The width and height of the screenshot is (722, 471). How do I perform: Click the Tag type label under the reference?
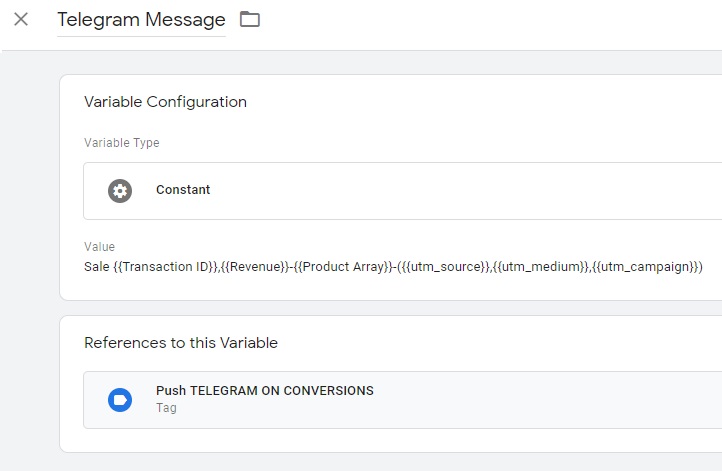[x=166, y=408]
